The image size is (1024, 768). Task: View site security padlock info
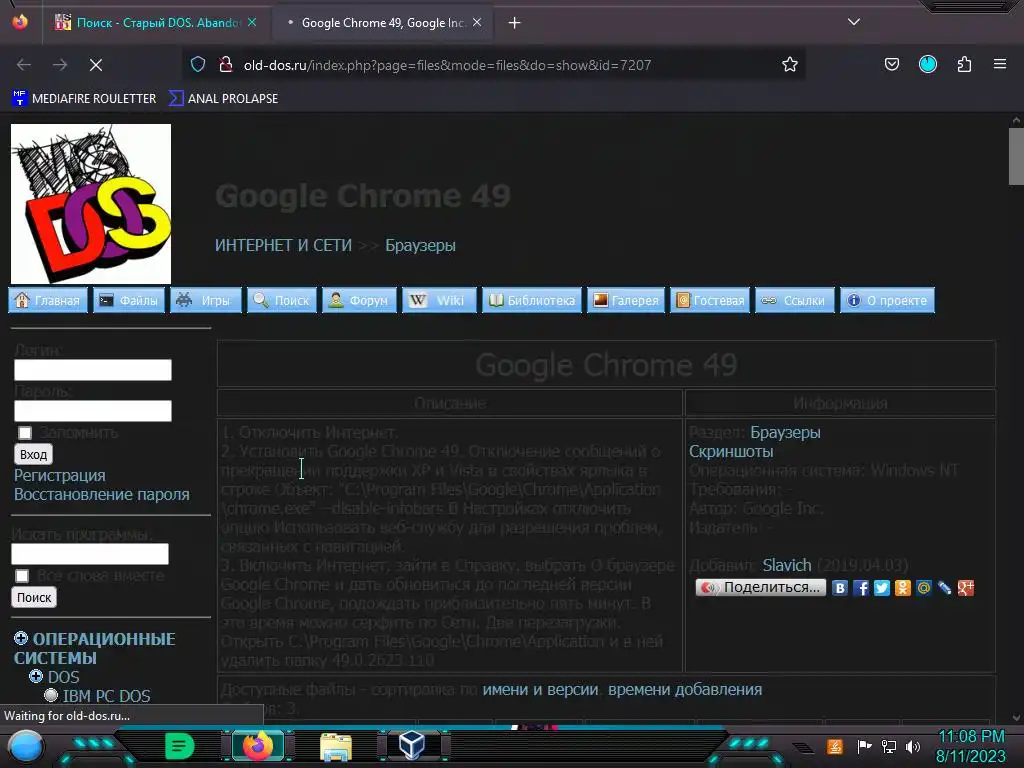coord(226,64)
